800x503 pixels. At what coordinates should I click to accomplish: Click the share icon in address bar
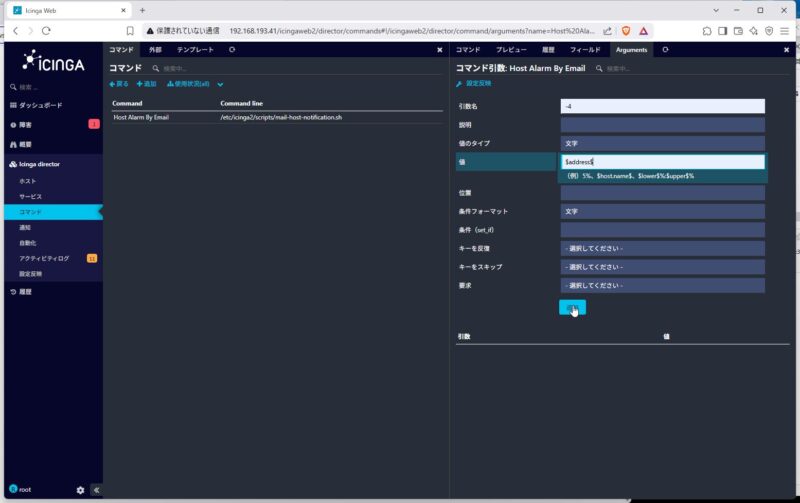point(607,31)
